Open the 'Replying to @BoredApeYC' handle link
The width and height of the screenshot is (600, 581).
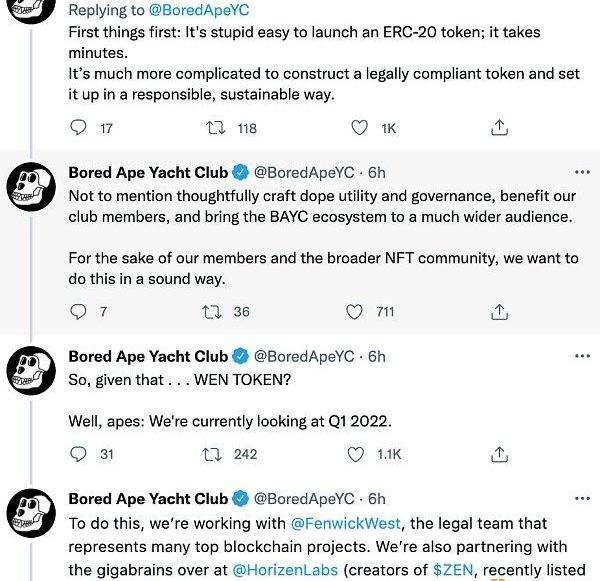pyautogui.click(x=199, y=10)
